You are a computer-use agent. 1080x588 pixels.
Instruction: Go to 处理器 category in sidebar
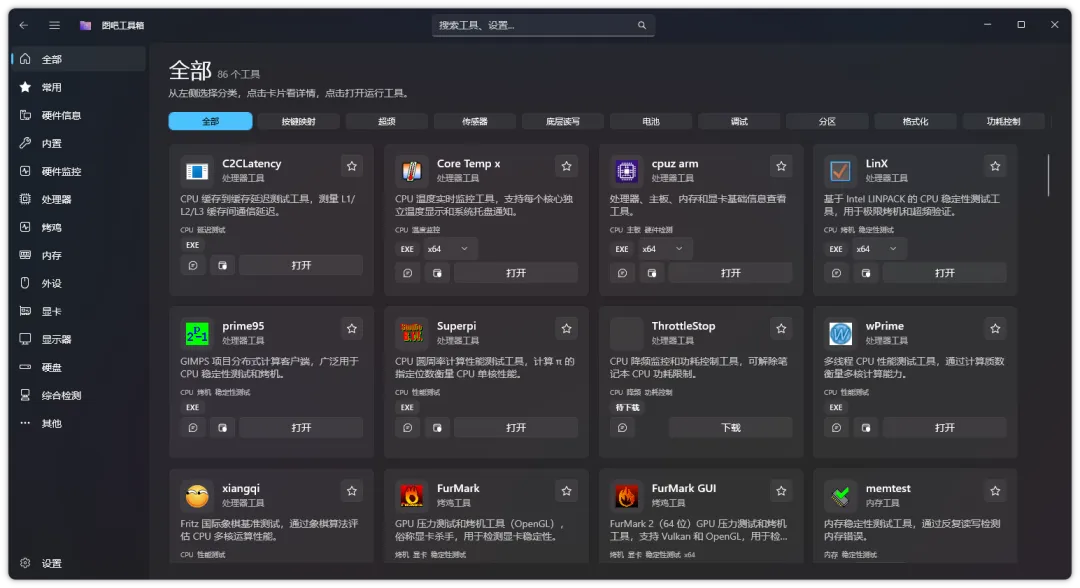79,199
